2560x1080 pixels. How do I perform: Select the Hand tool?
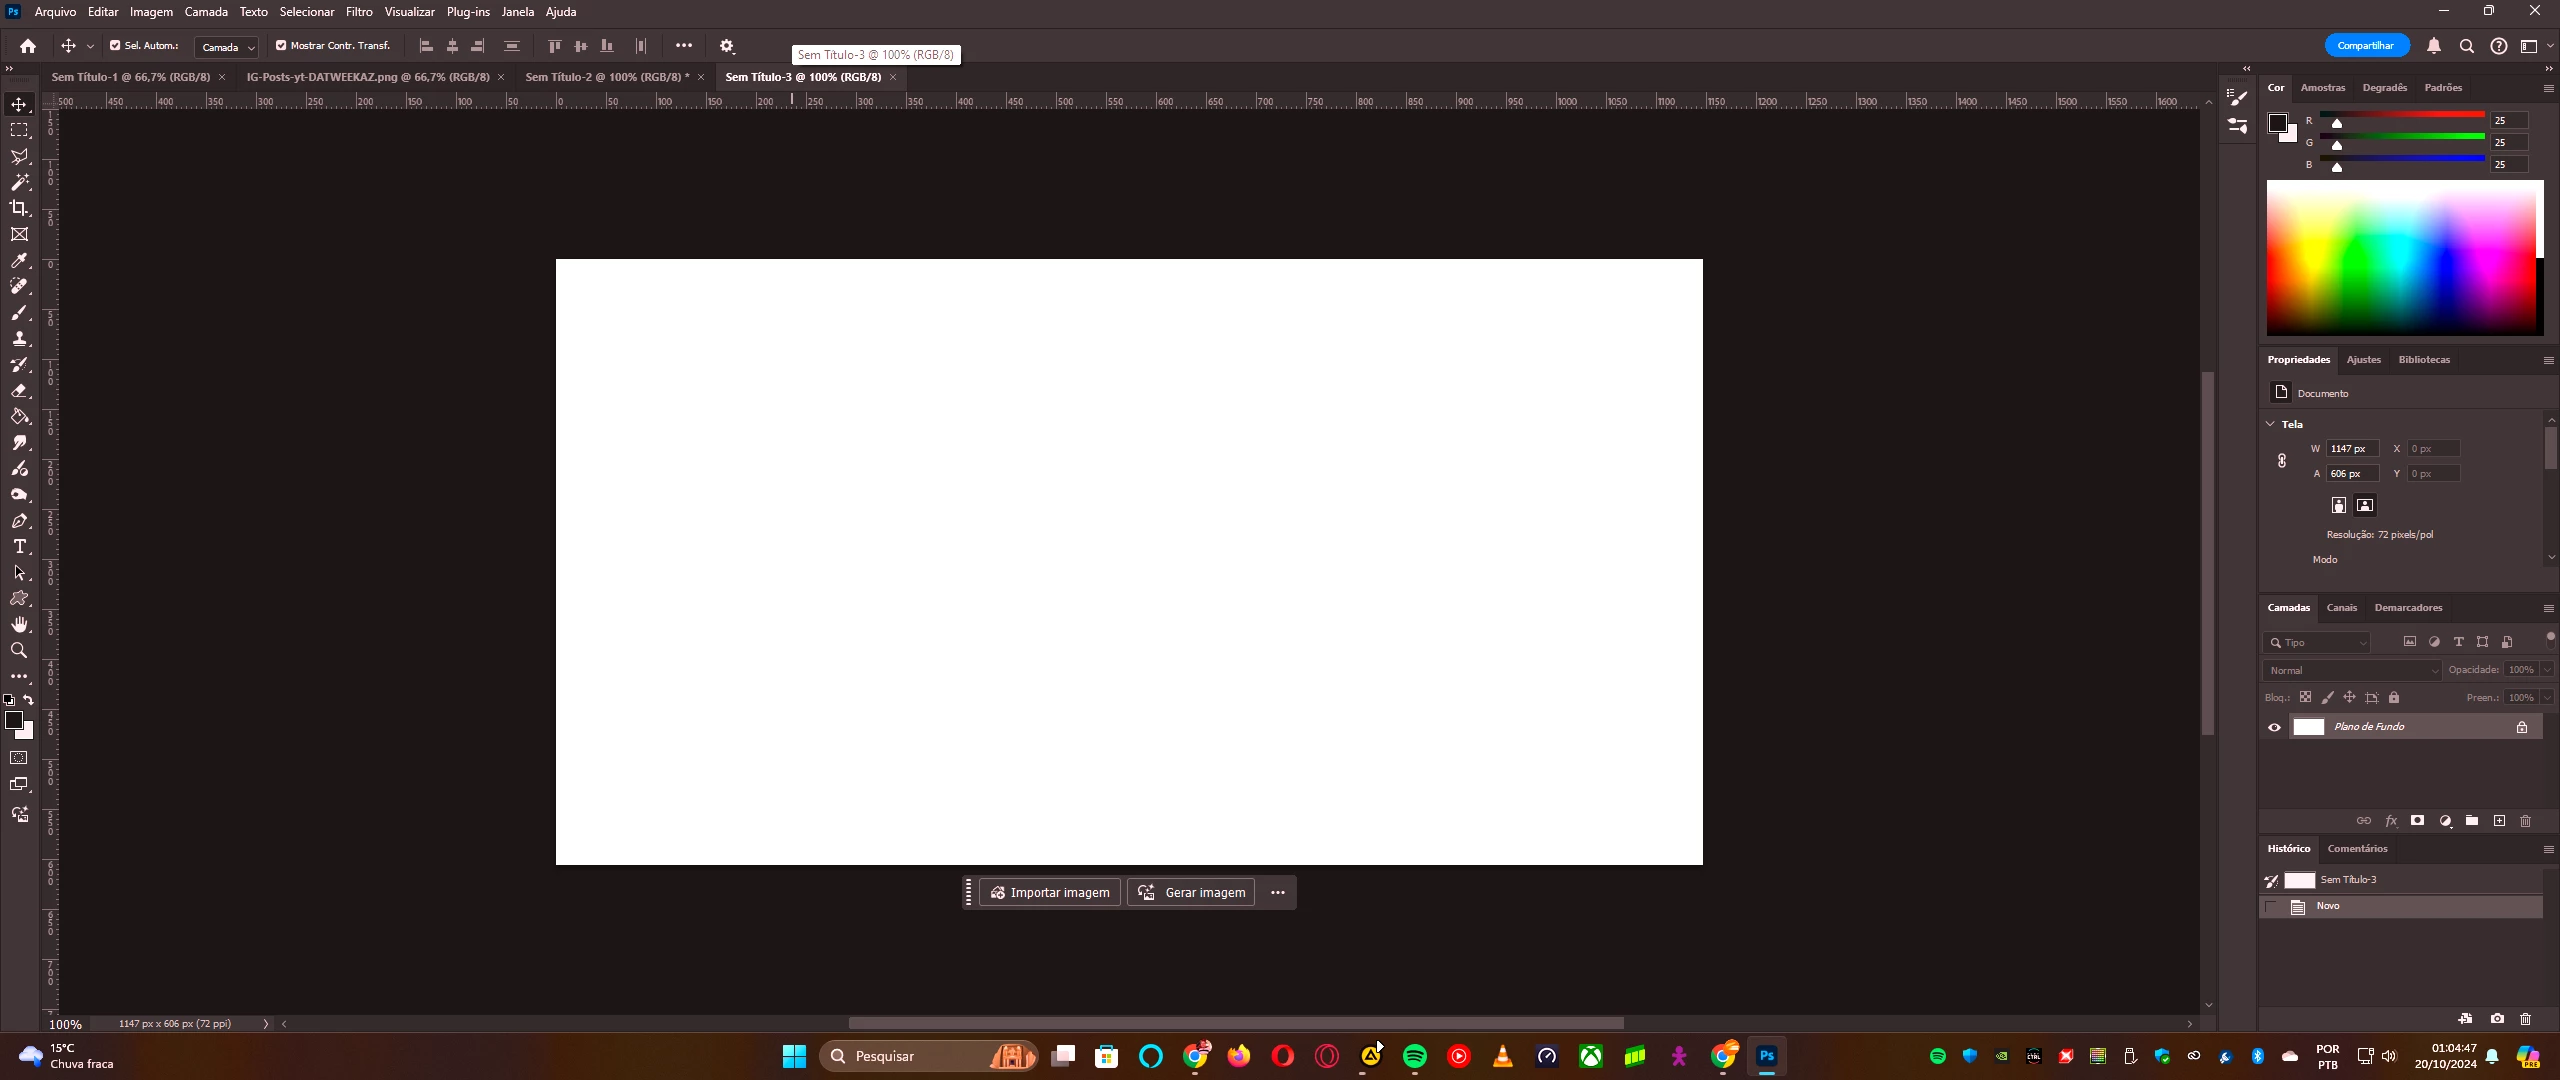coord(19,624)
